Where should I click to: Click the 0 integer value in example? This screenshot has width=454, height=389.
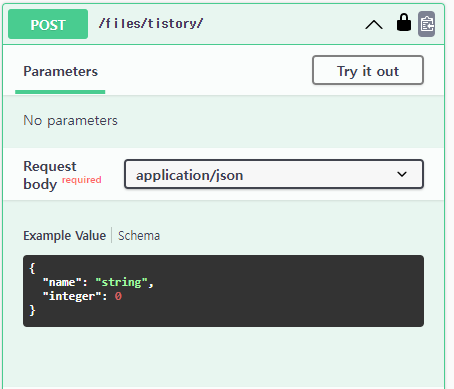118,296
